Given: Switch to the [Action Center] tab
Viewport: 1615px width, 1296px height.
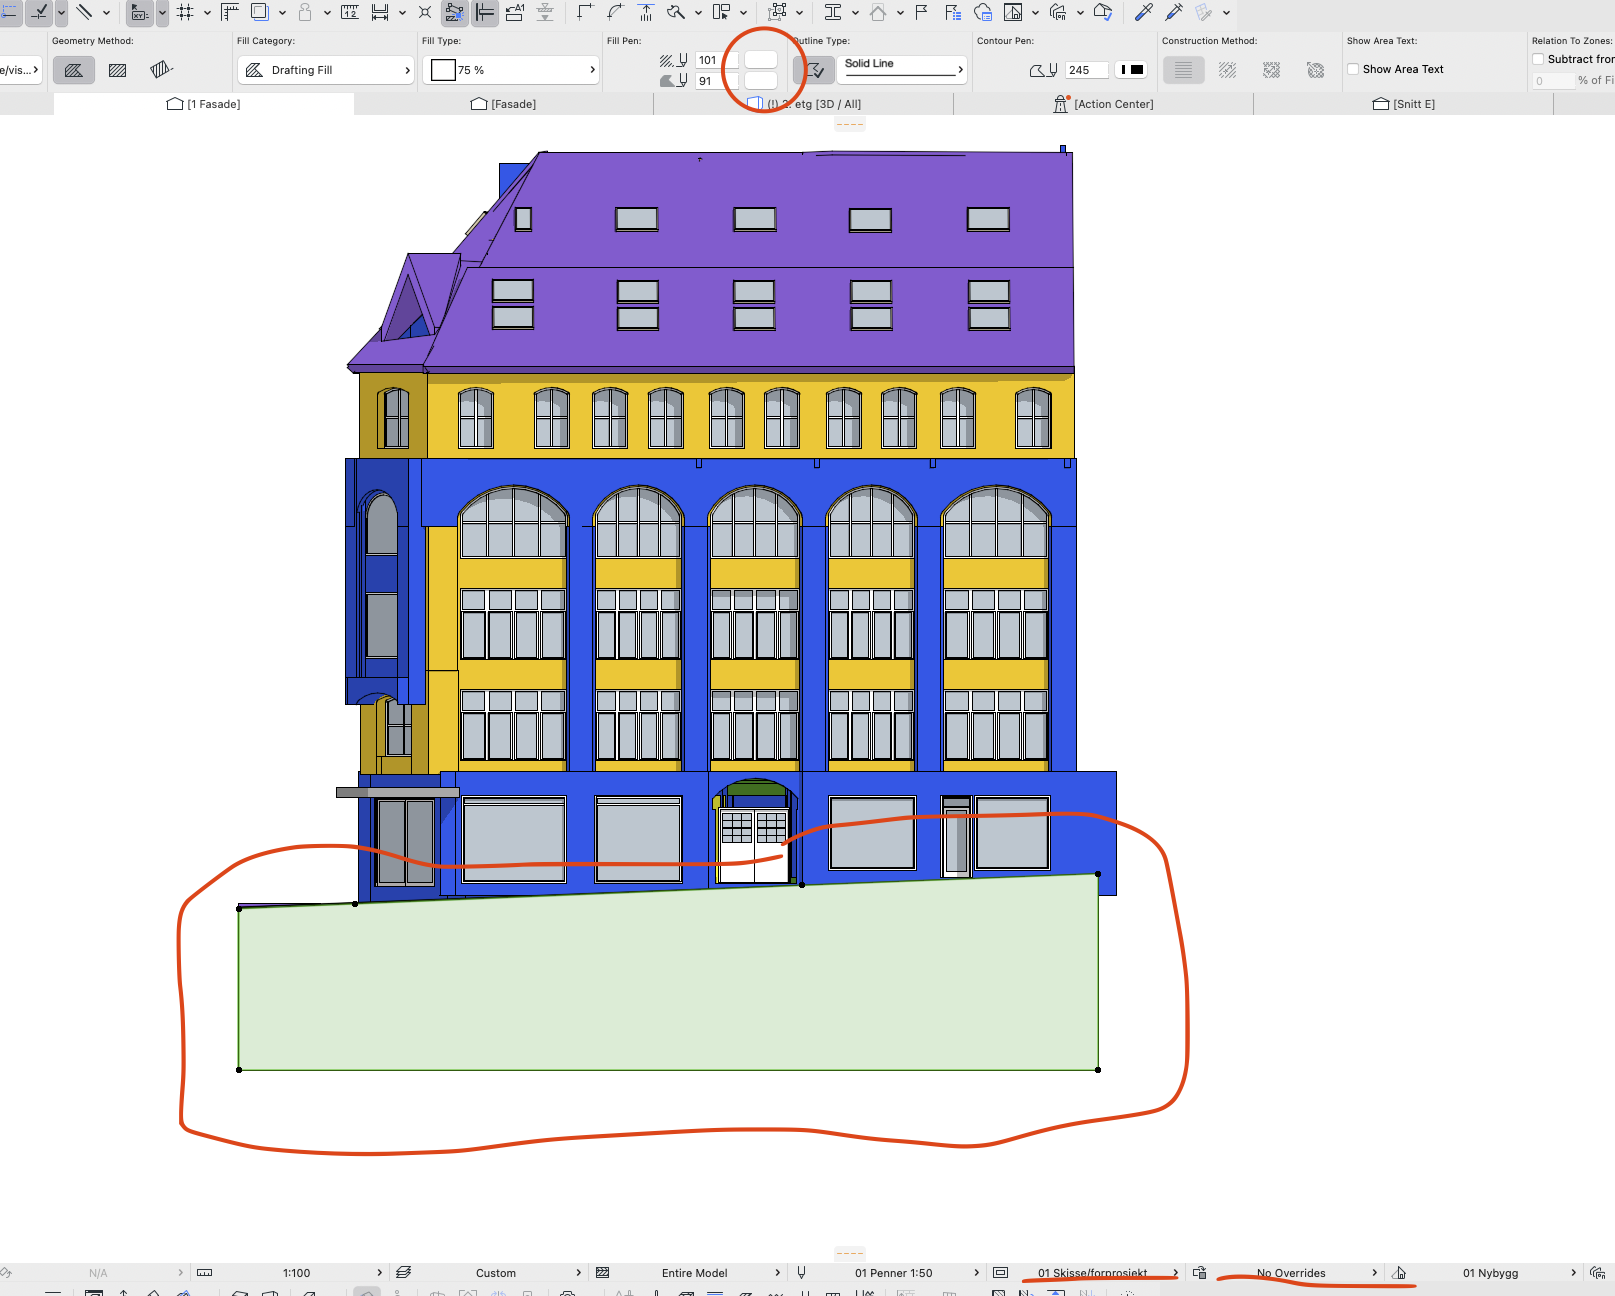Looking at the screenshot, I should (x=1103, y=104).
